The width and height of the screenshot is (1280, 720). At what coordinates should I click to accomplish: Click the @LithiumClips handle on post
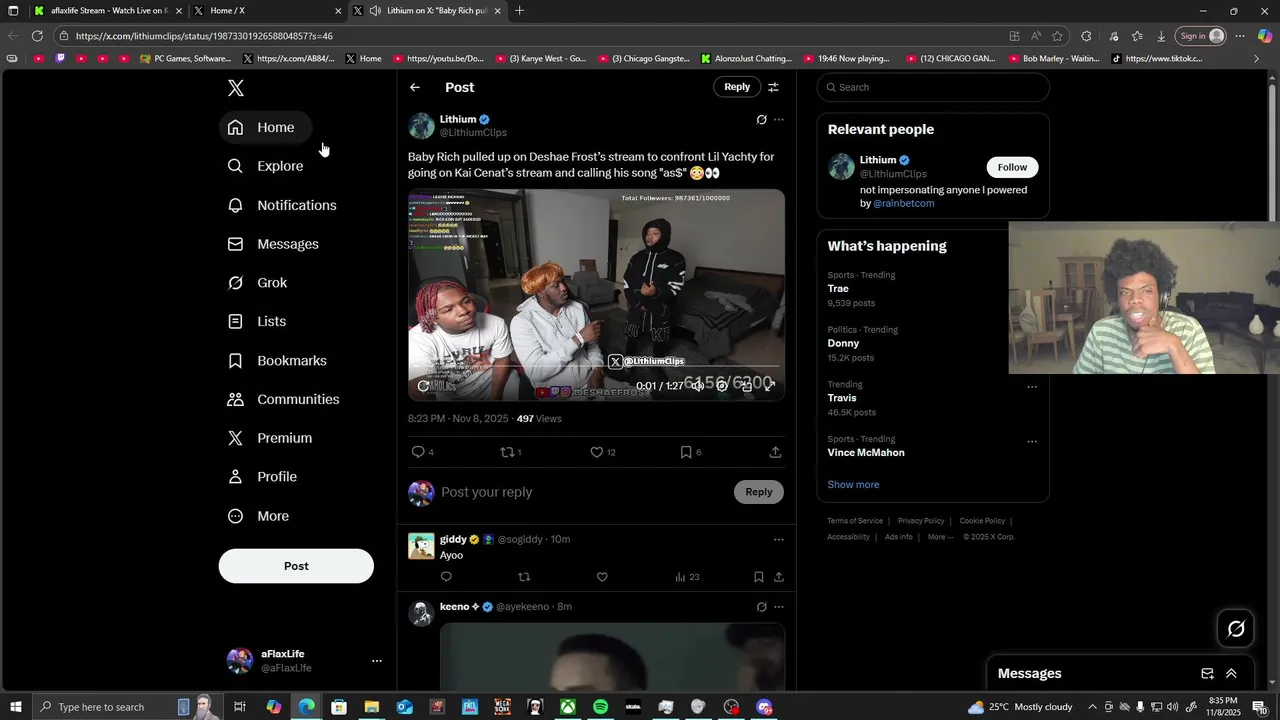point(473,133)
